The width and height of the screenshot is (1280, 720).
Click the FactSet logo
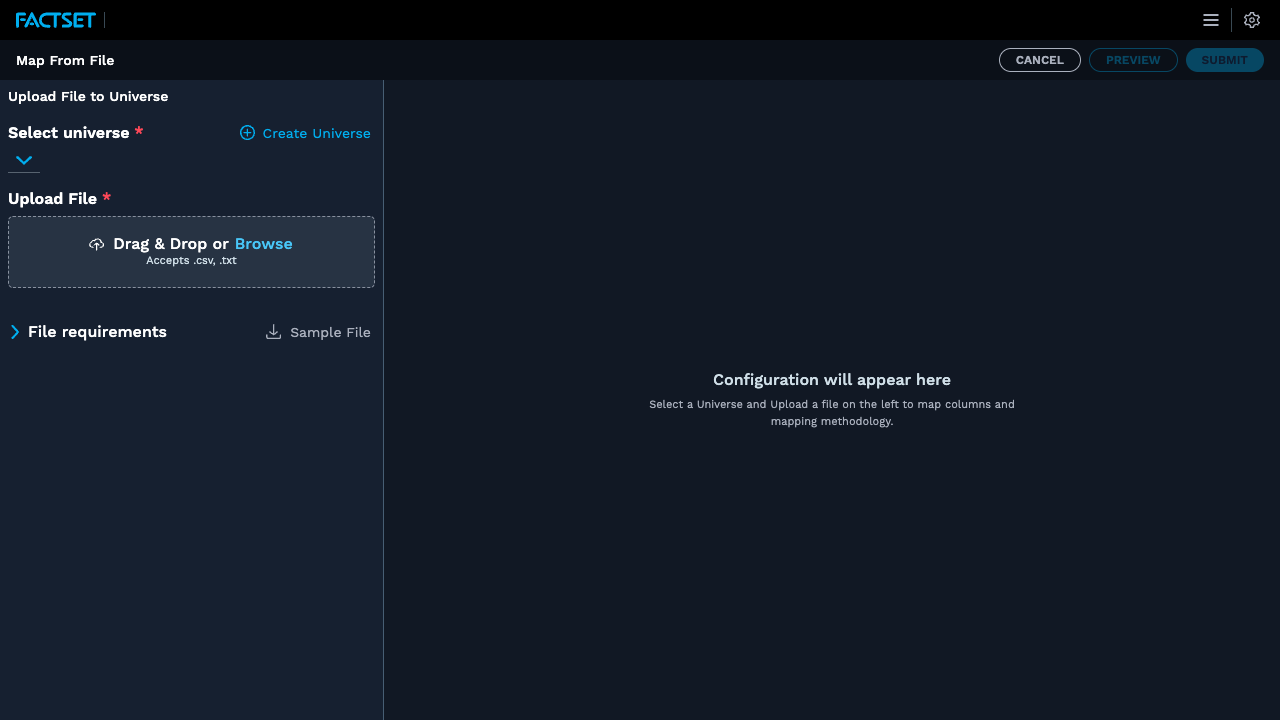coord(56,20)
